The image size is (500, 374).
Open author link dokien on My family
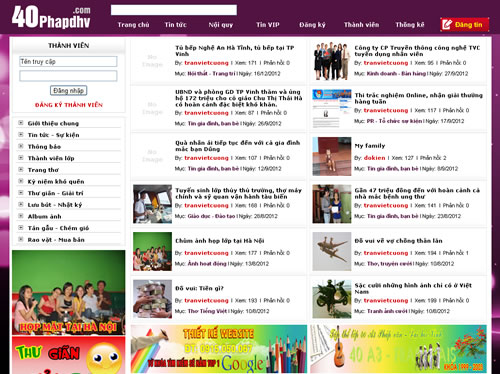[x=374, y=158]
